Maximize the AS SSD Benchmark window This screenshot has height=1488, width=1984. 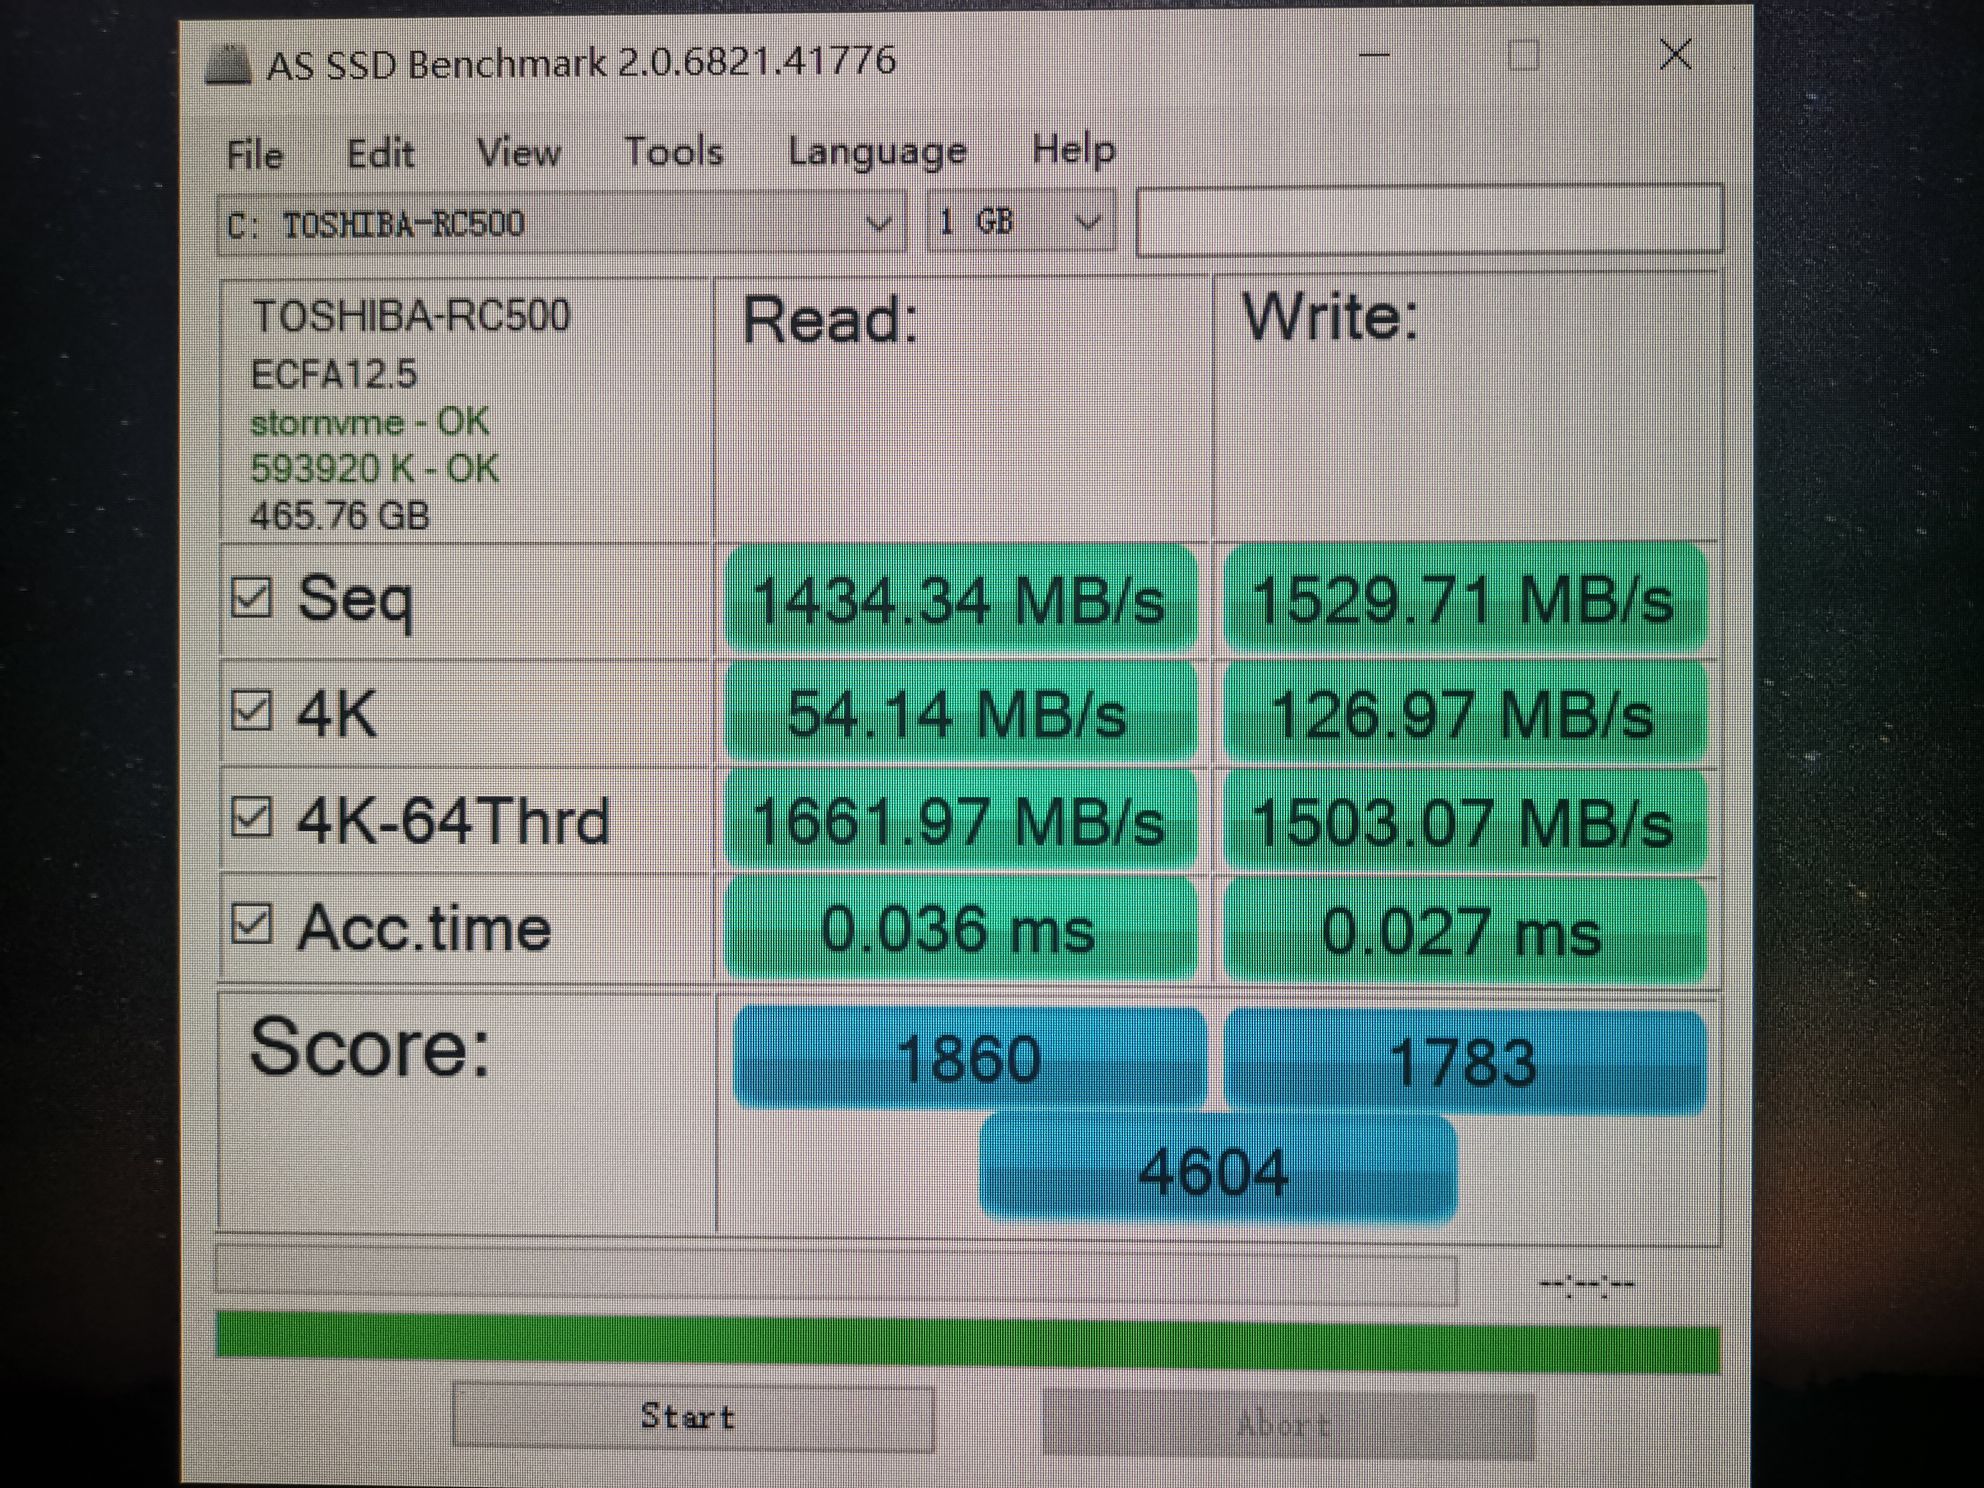coord(1523,55)
